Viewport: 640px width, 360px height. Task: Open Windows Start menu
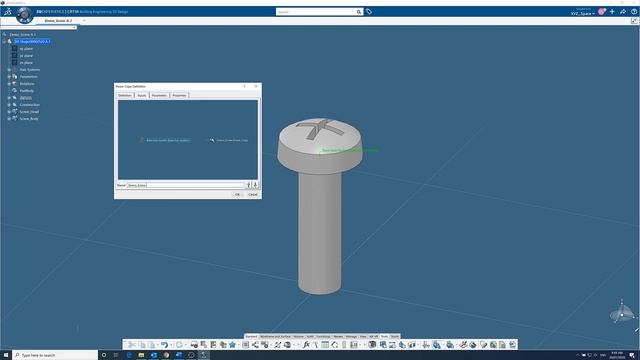pyautogui.click(x=6, y=355)
